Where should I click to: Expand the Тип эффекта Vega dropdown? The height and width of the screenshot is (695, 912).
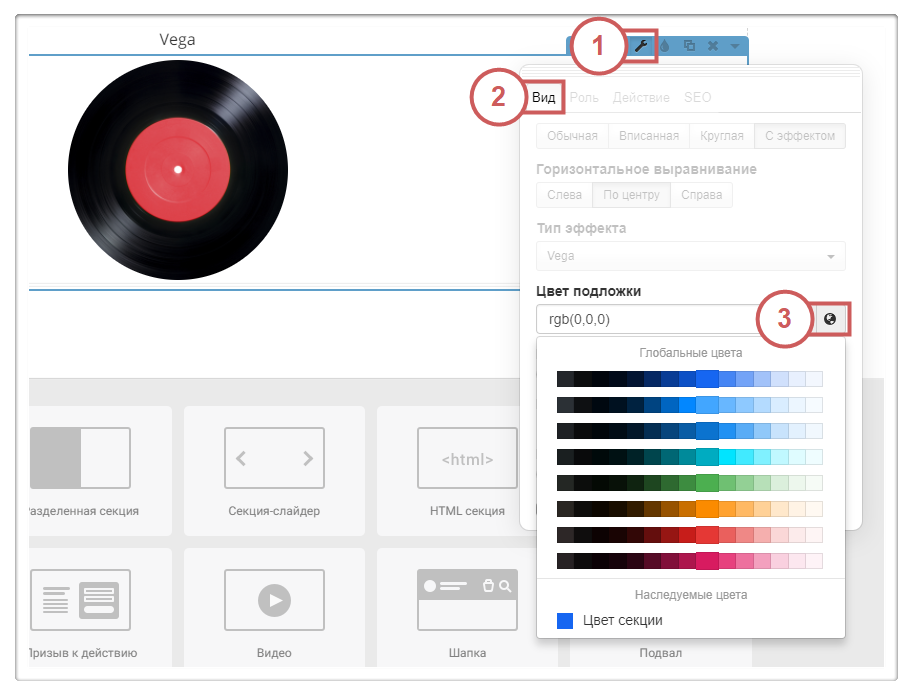(690, 256)
